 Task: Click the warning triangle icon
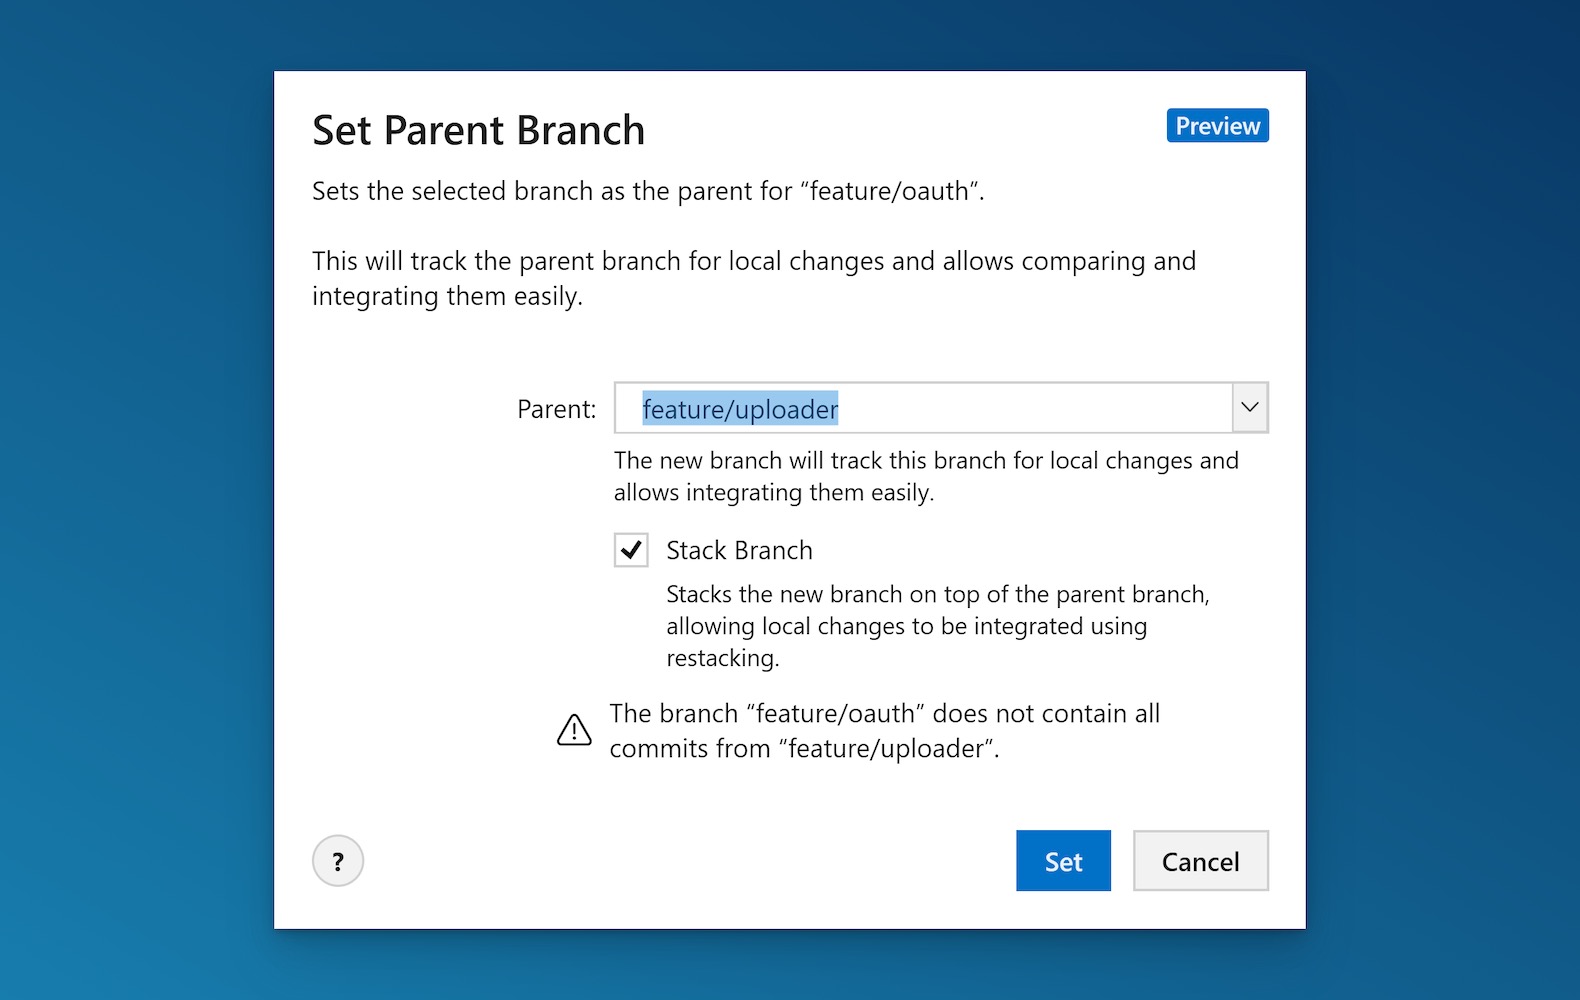(573, 729)
